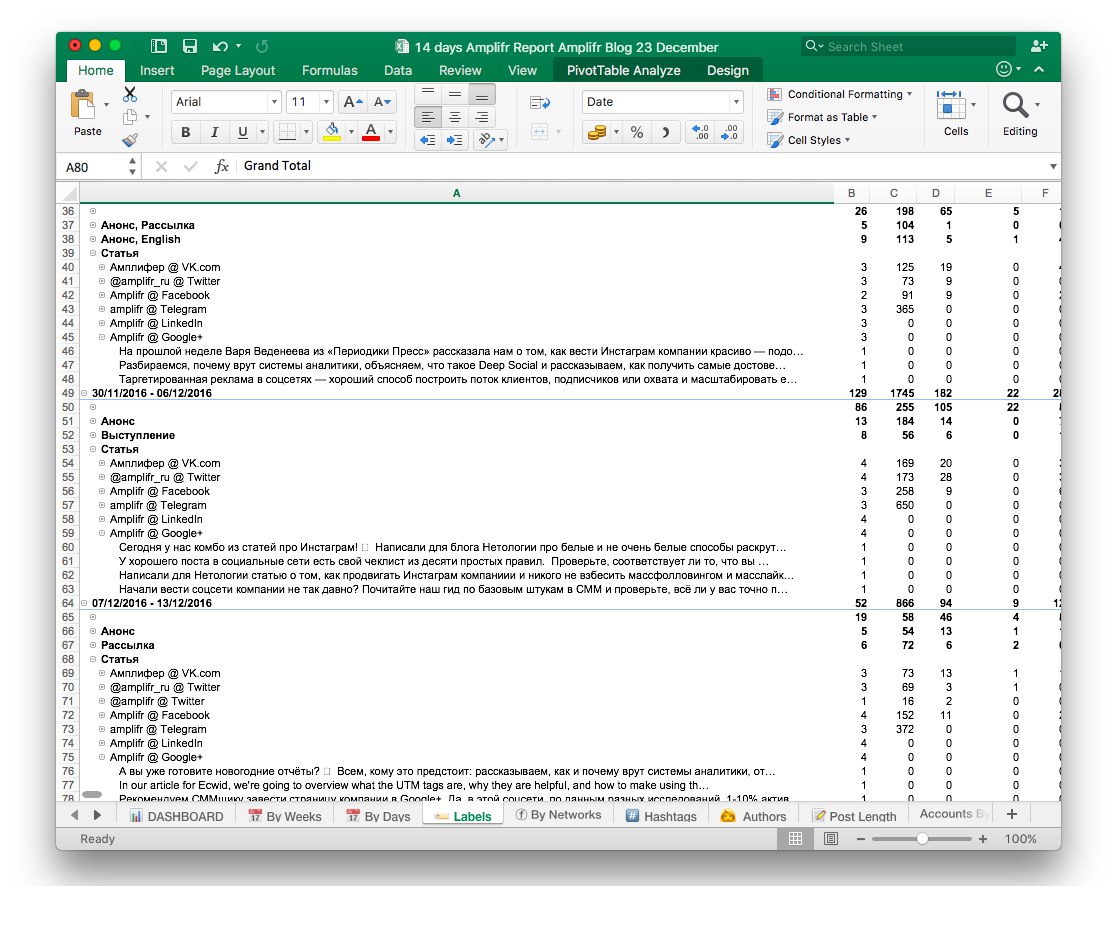
Task: Open Format as Table dropdown
Action: (x=822, y=117)
